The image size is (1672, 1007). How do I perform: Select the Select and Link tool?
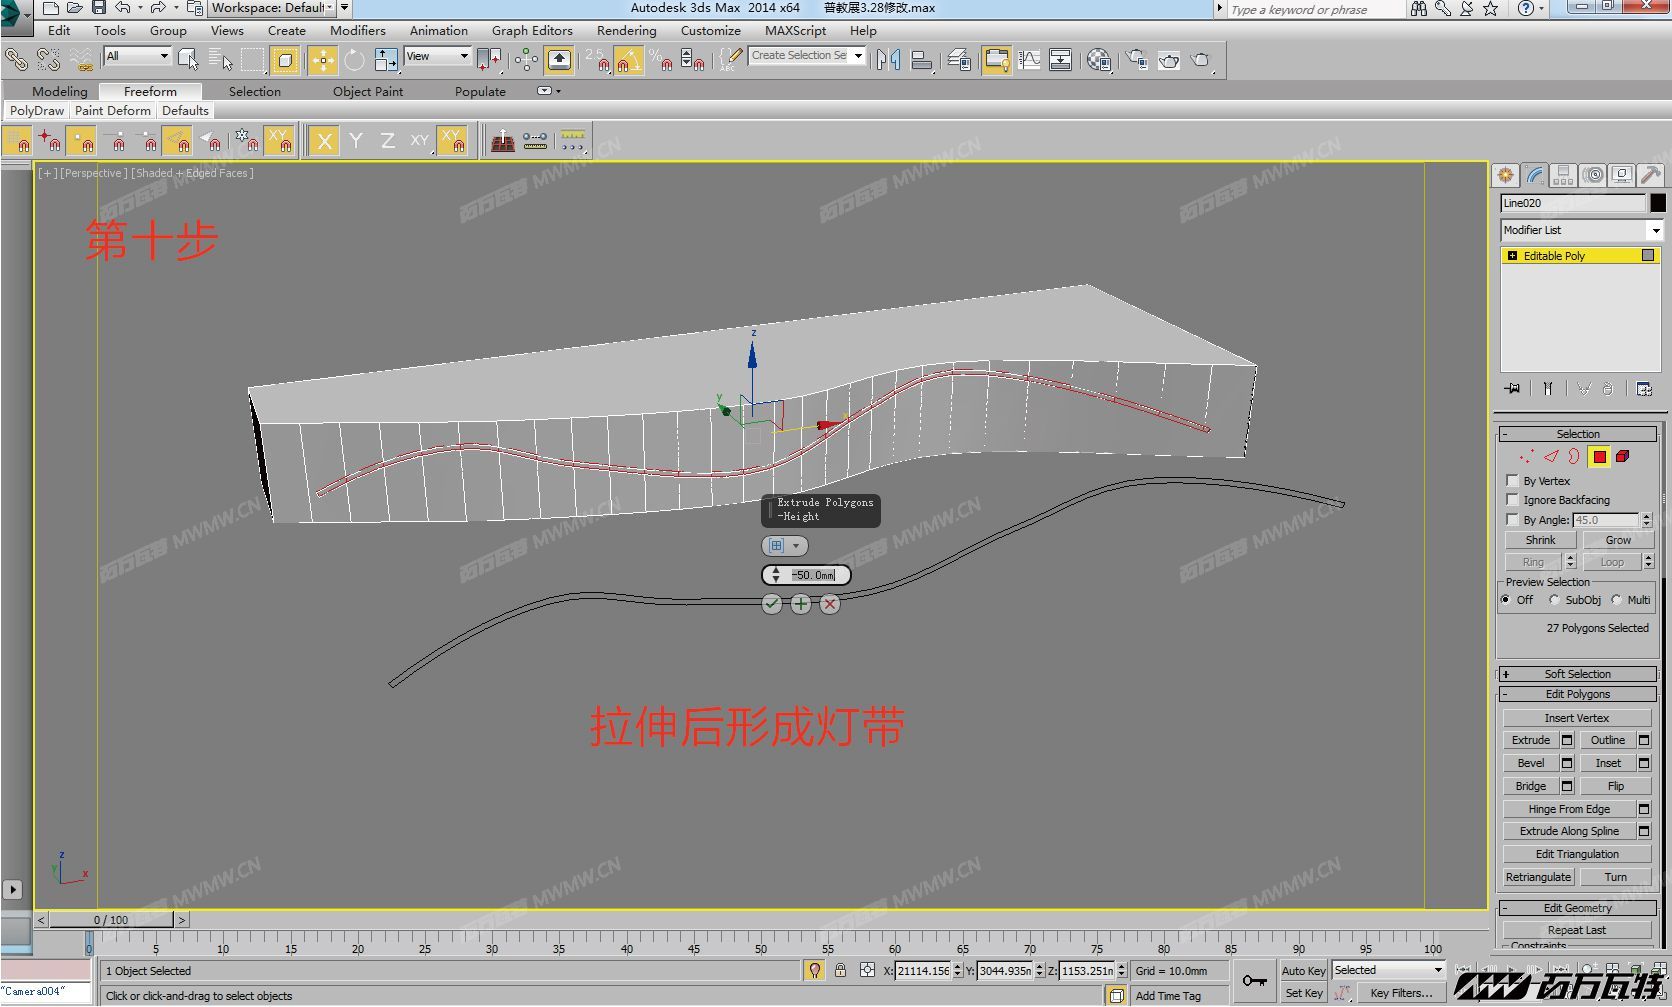pos(16,60)
